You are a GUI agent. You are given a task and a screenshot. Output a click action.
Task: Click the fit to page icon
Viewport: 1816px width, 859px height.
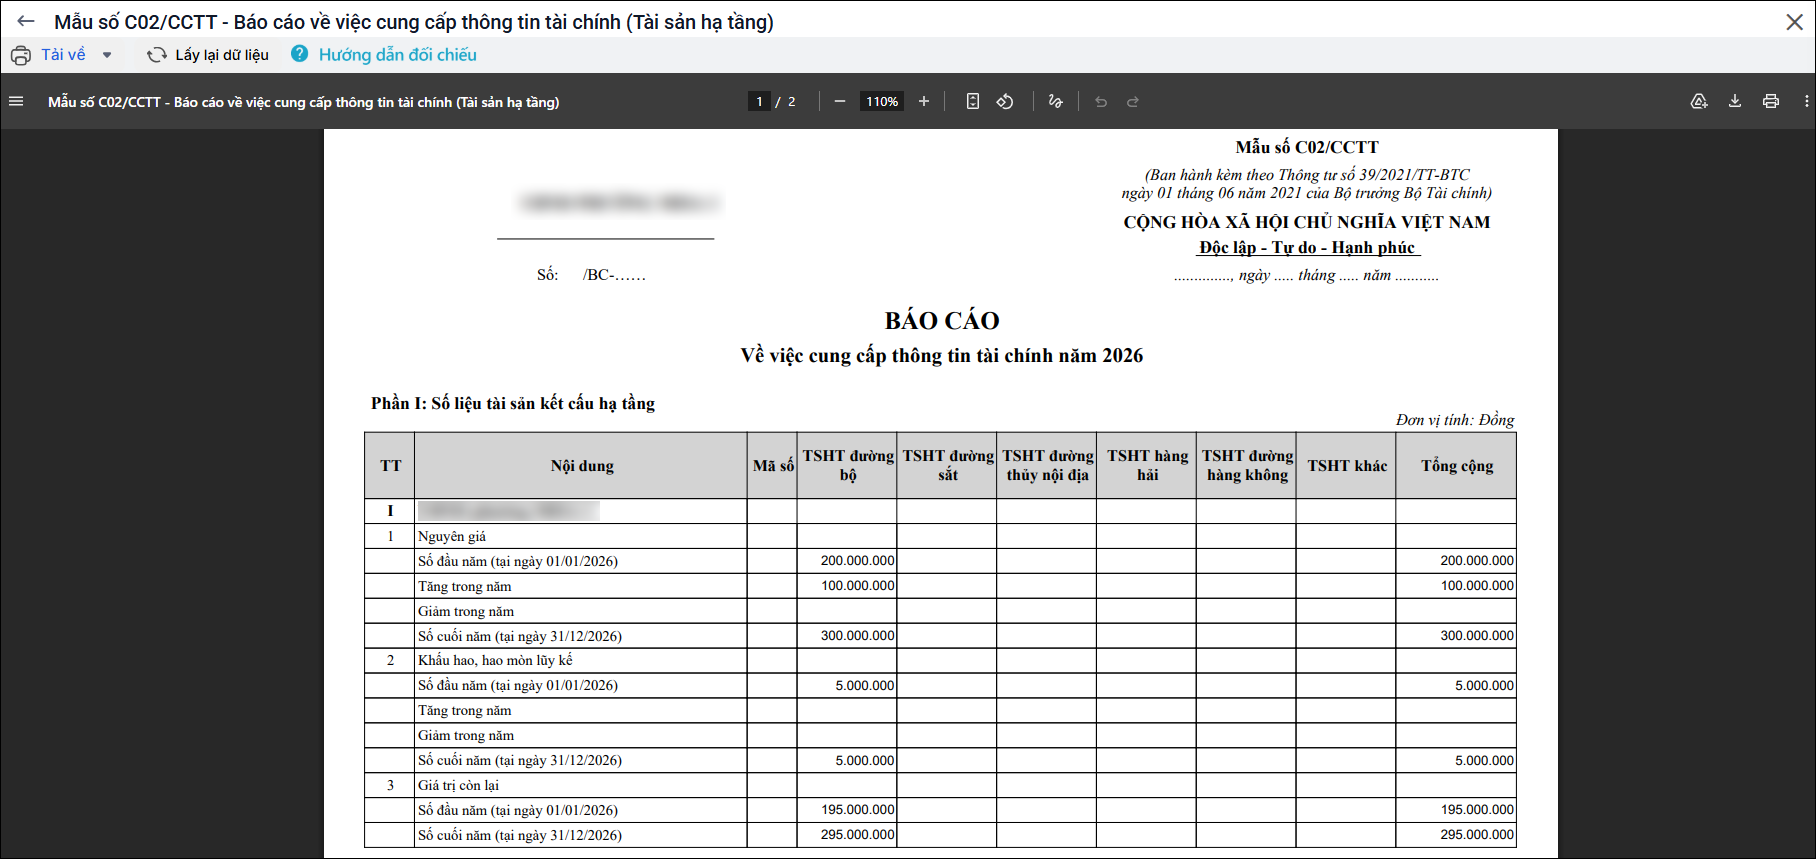(x=973, y=101)
